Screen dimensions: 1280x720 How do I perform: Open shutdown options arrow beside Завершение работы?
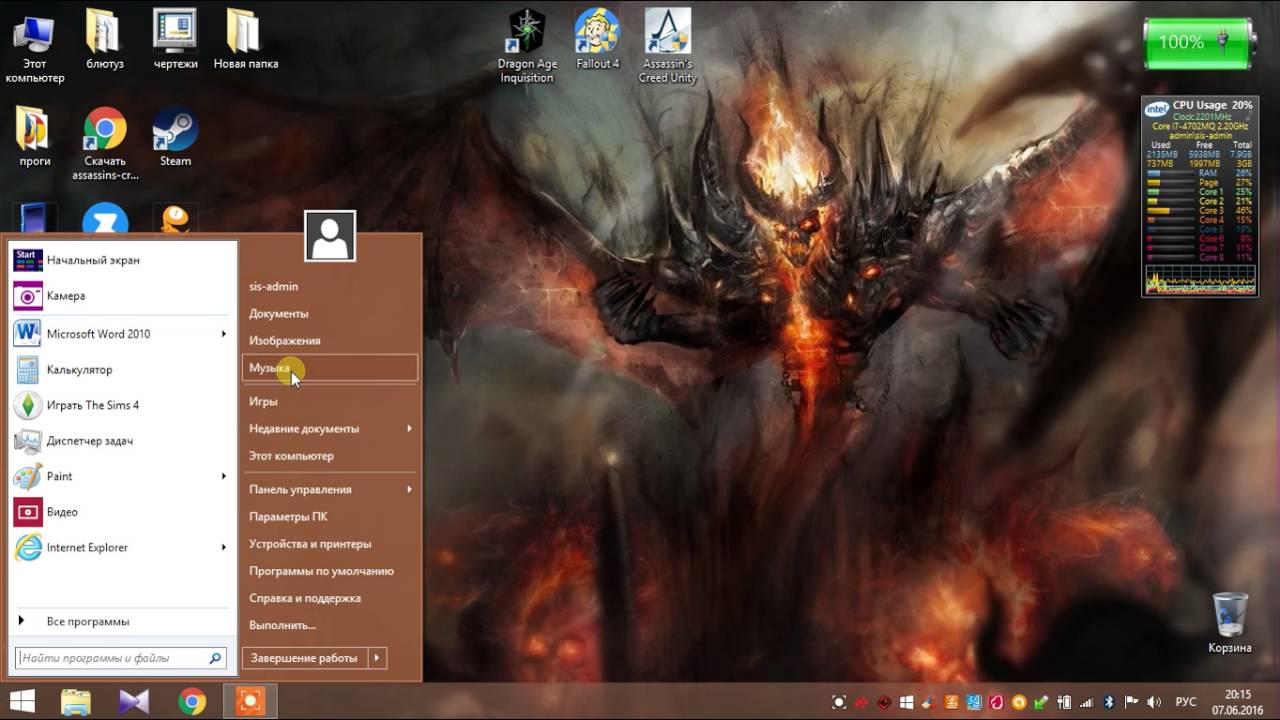click(x=377, y=658)
